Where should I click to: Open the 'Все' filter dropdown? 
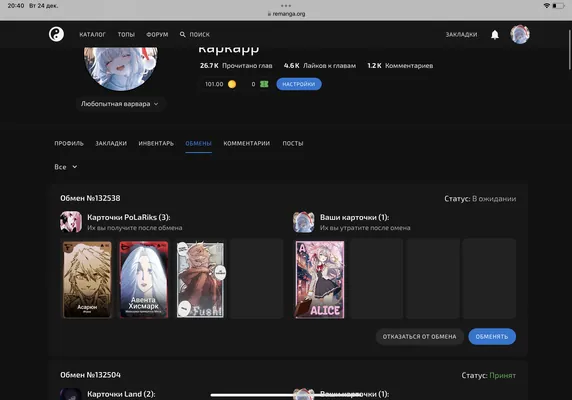tap(66, 167)
